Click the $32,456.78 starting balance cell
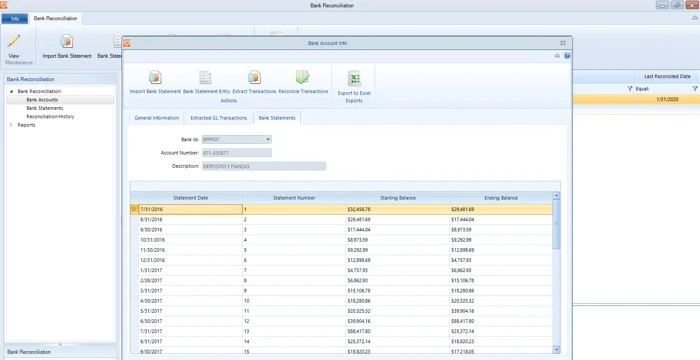Image resolution: width=700 pixels, height=360 pixels. tap(398, 209)
